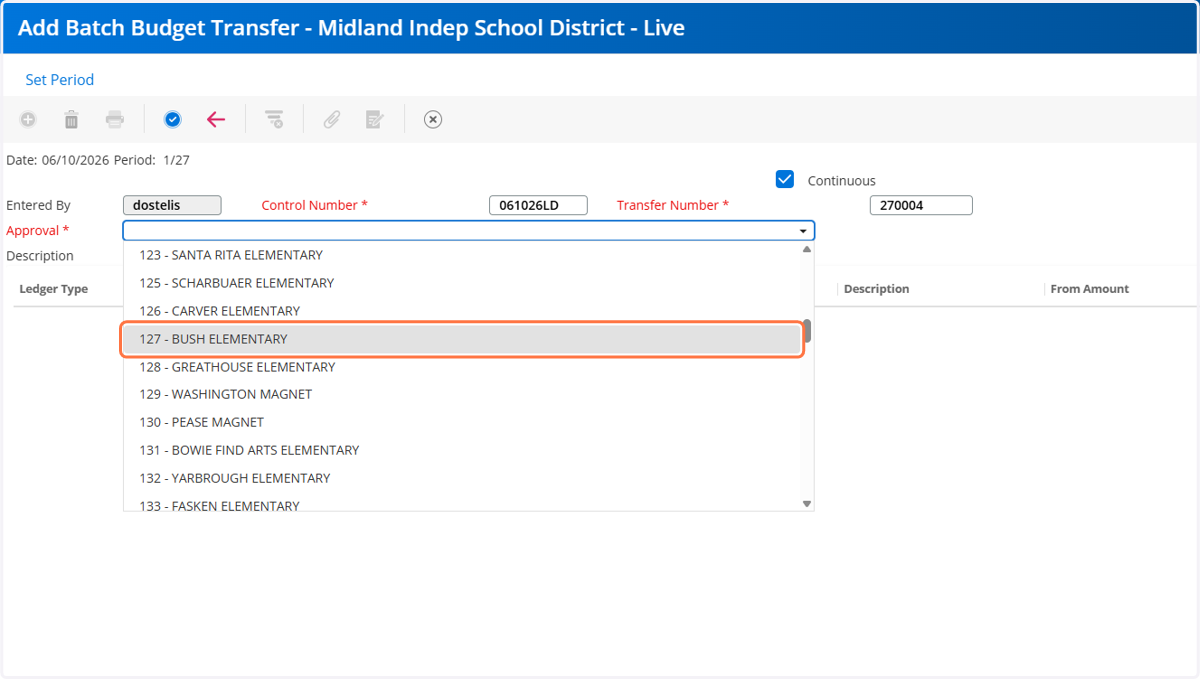The image size is (1200, 679).
Task: Click the red back arrow icon
Action: point(216,119)
